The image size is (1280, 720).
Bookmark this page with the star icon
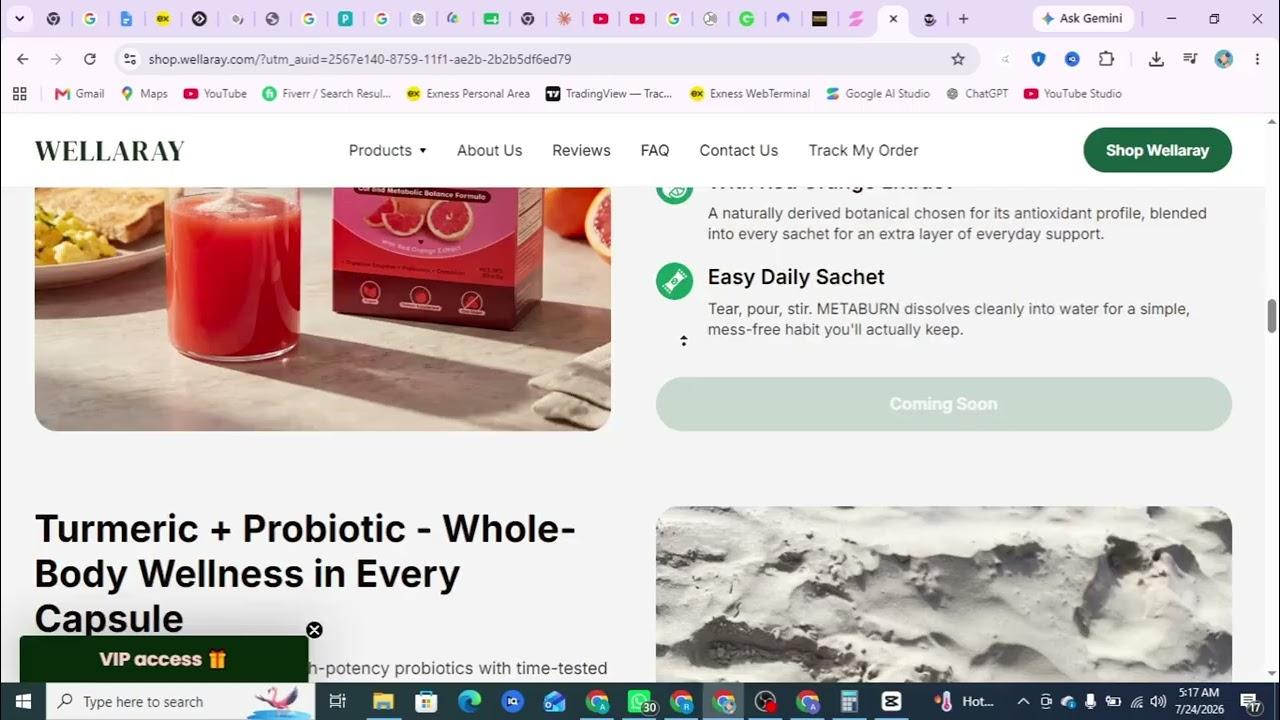coord(958,59)
